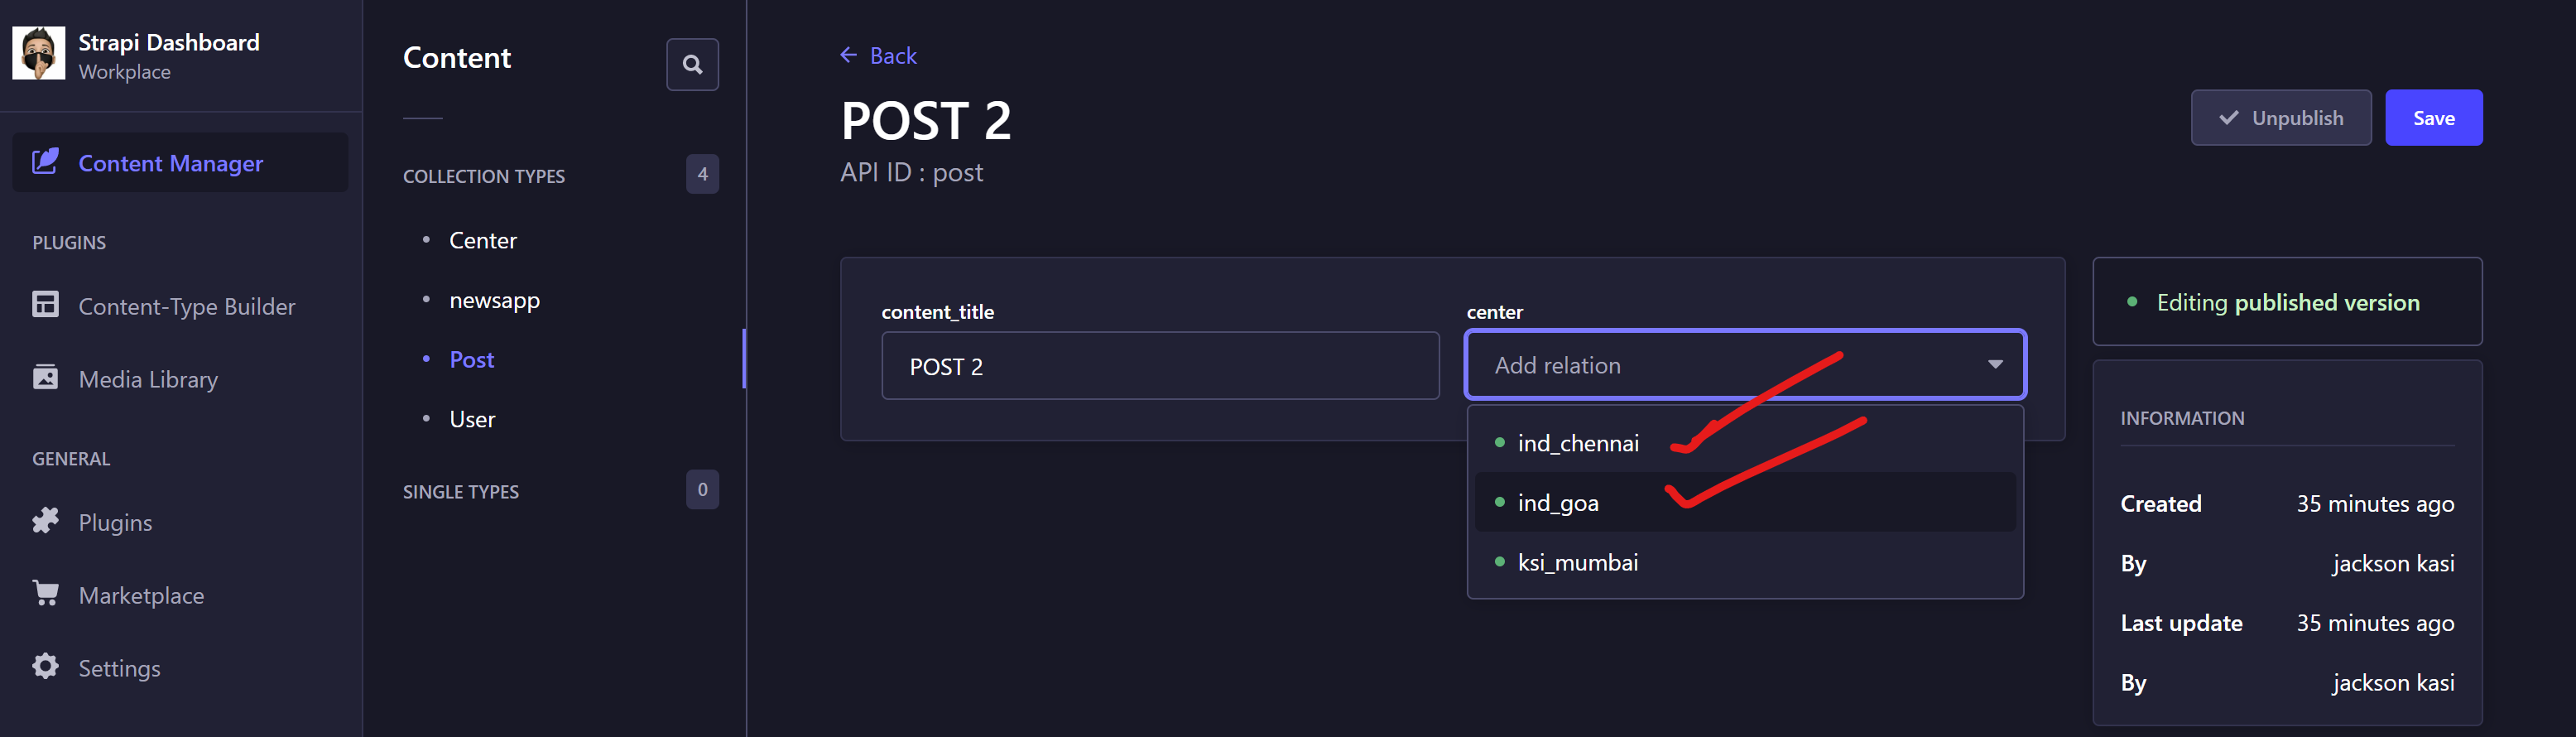The width and height of the screenshot is (2576, 737).
Task: Click the content_title input field
Action: [1159, 366]
